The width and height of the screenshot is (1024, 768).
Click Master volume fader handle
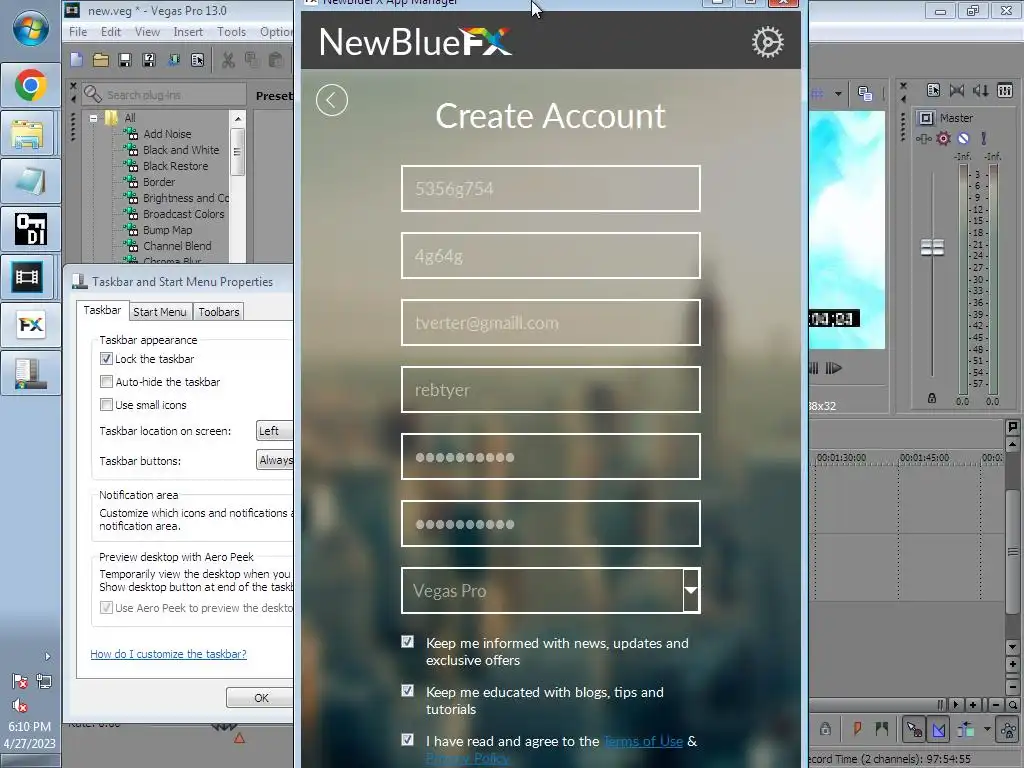tap(932, 248)
